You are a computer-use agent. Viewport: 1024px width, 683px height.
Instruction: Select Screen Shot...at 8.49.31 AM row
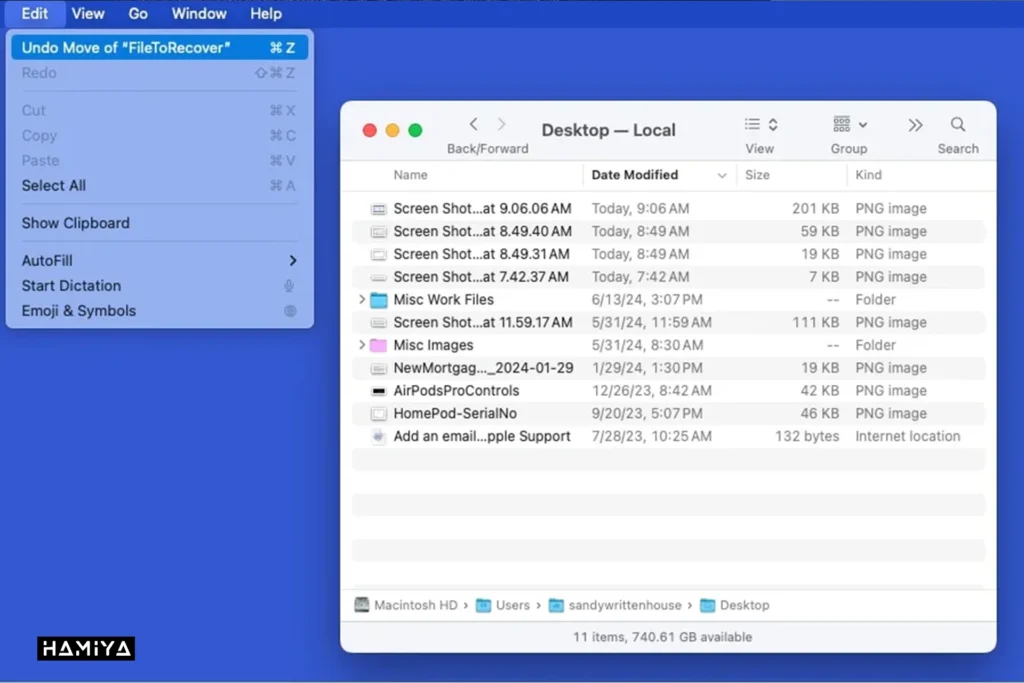668,254
